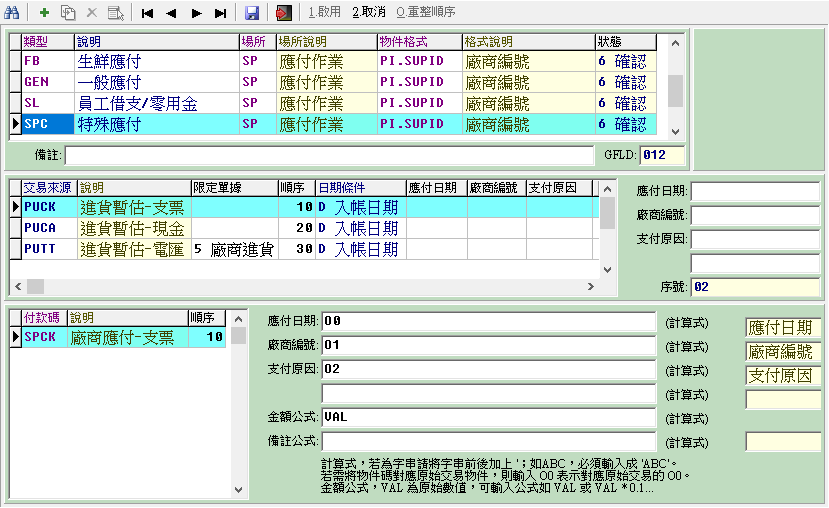Click 應付日期 formula field with 00
The height and width of the screenshot is (508, 829).
click(x=489, y=321)
